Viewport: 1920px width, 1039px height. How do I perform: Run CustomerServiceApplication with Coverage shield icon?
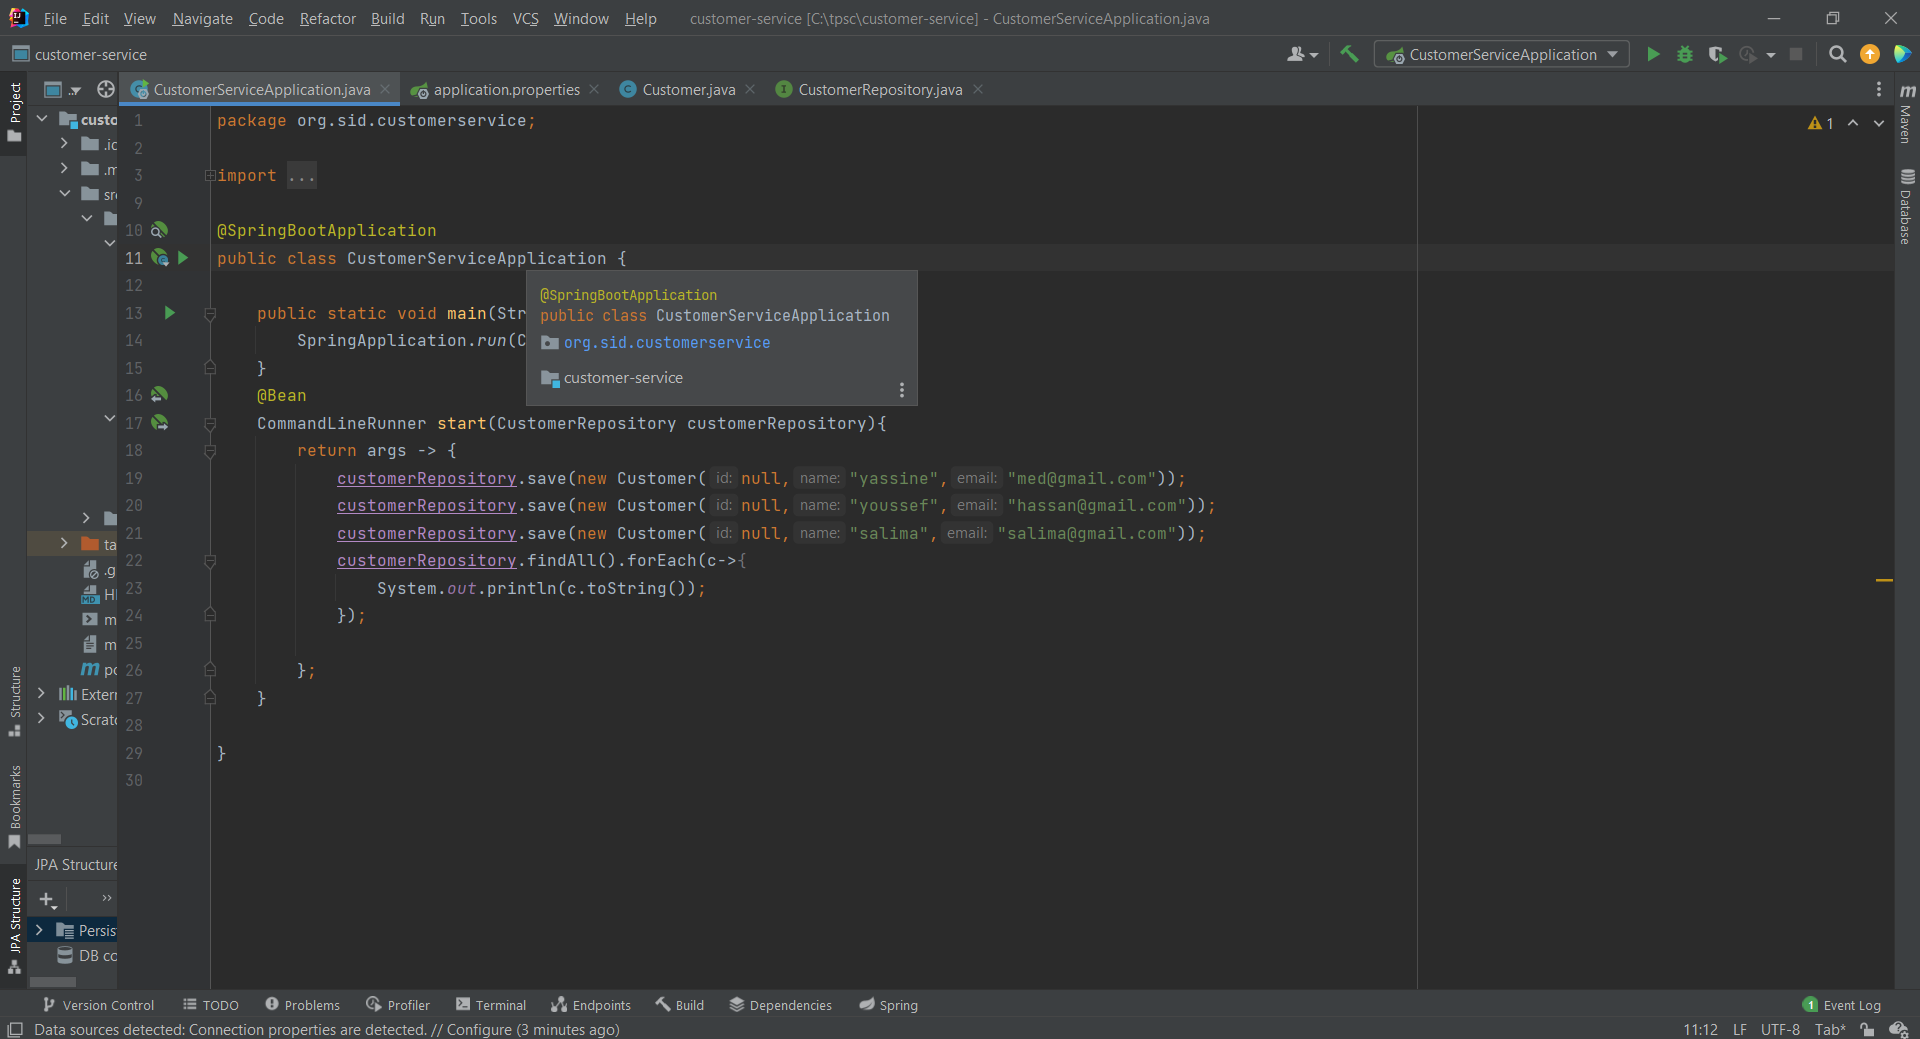click(x=1719, y=55)
